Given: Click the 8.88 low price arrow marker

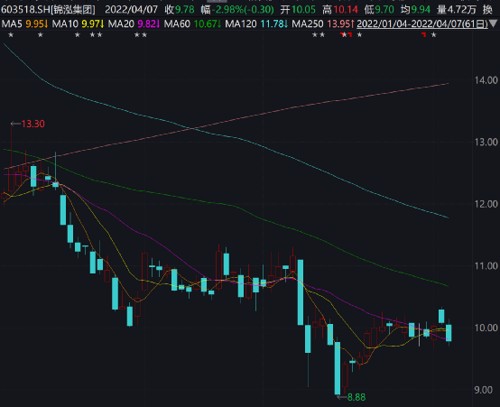Looking at the screenshot, I should [351, 397].
